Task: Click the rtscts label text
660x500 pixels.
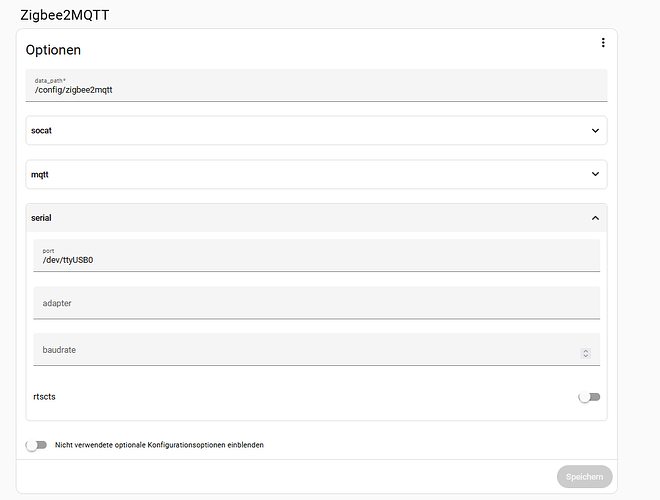Action: (x=44, y=396)
